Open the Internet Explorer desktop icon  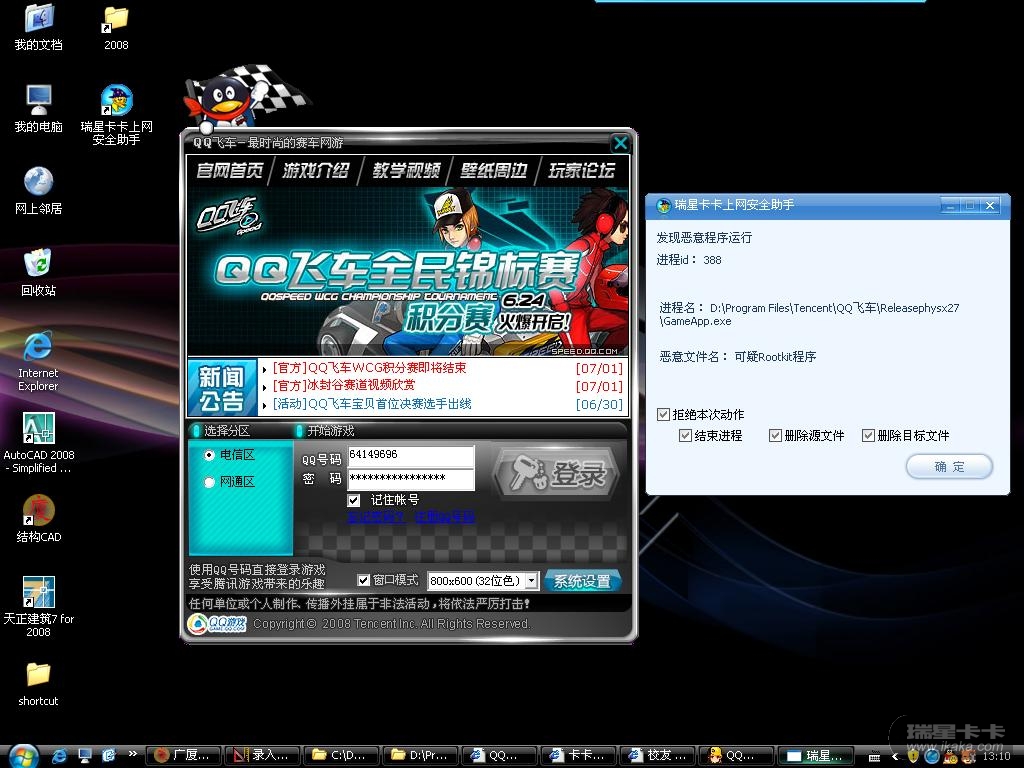38,361
